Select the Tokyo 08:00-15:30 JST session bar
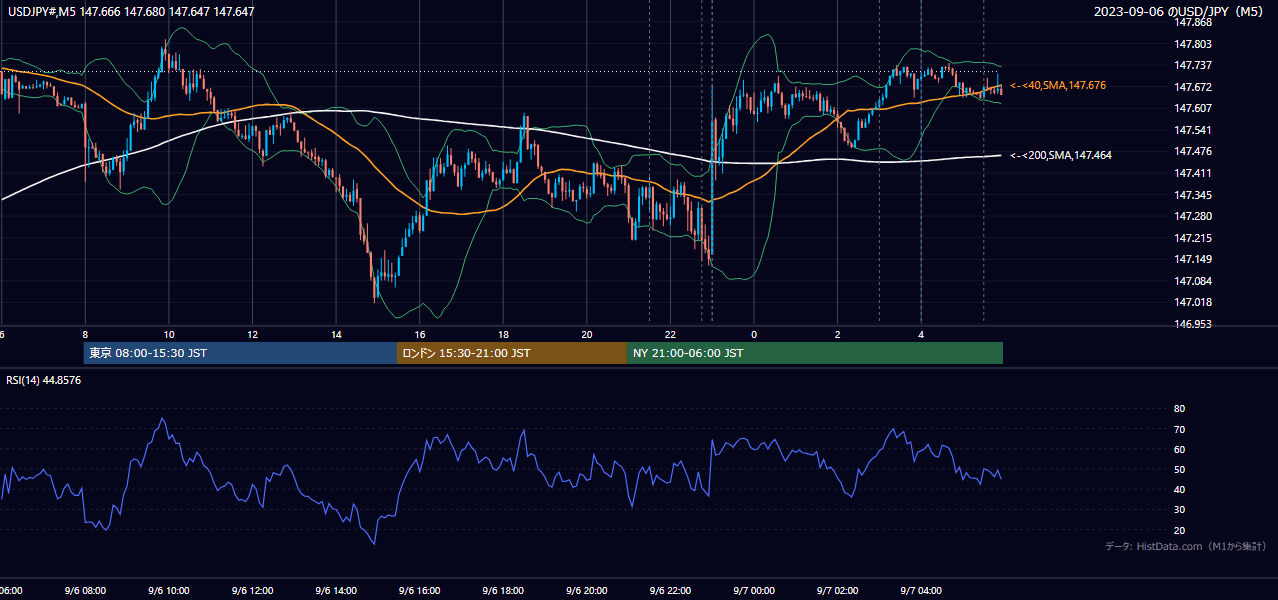The image size is (1278, 600). [x=240, y=353]
